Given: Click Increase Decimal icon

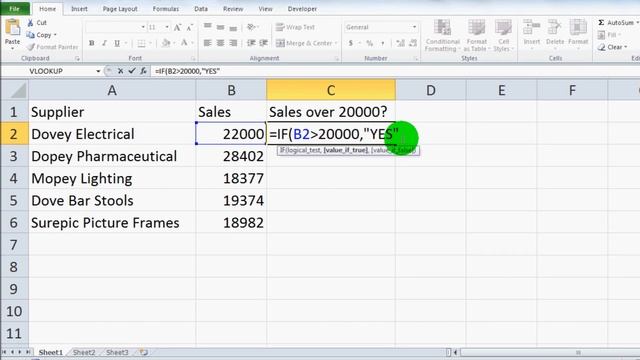Looking at the screenshot, I should [400, 43].
